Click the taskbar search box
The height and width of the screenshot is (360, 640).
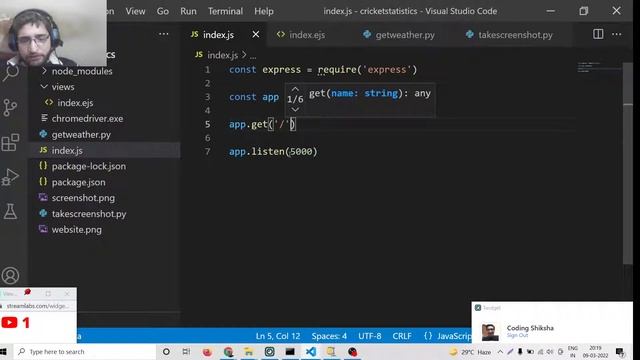click(85, 351)
